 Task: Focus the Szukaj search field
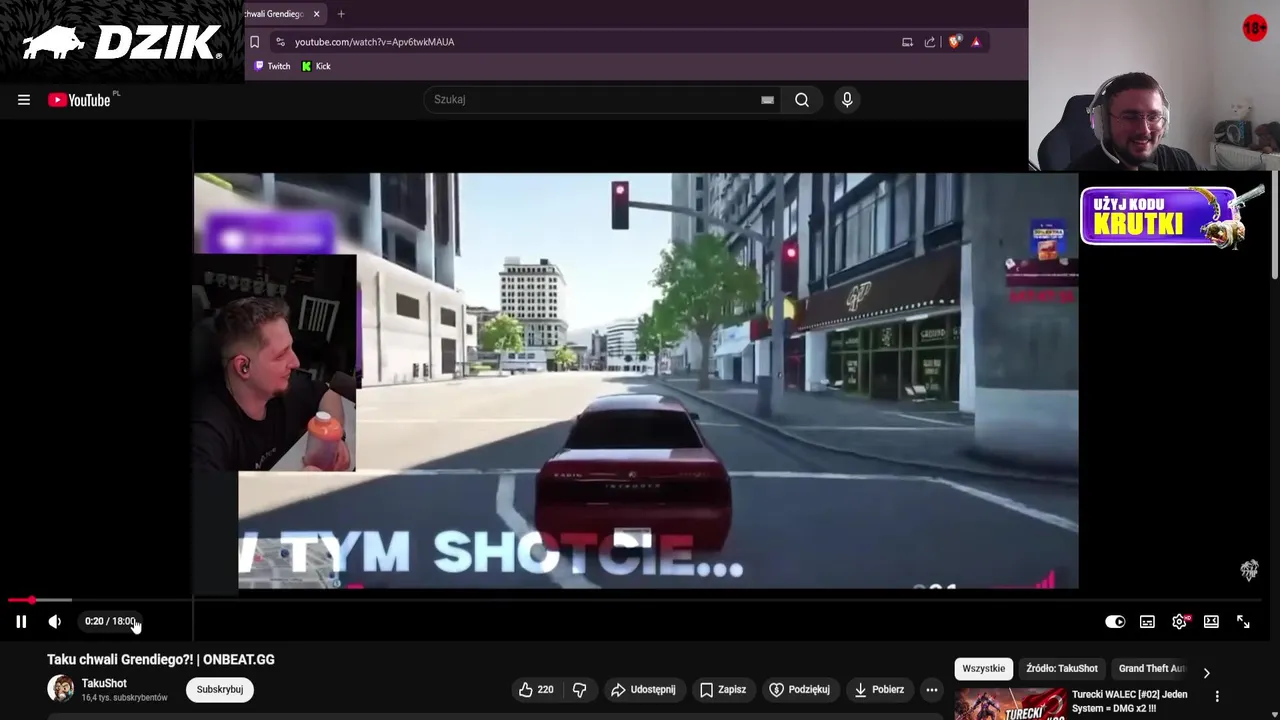click(595, 100)
